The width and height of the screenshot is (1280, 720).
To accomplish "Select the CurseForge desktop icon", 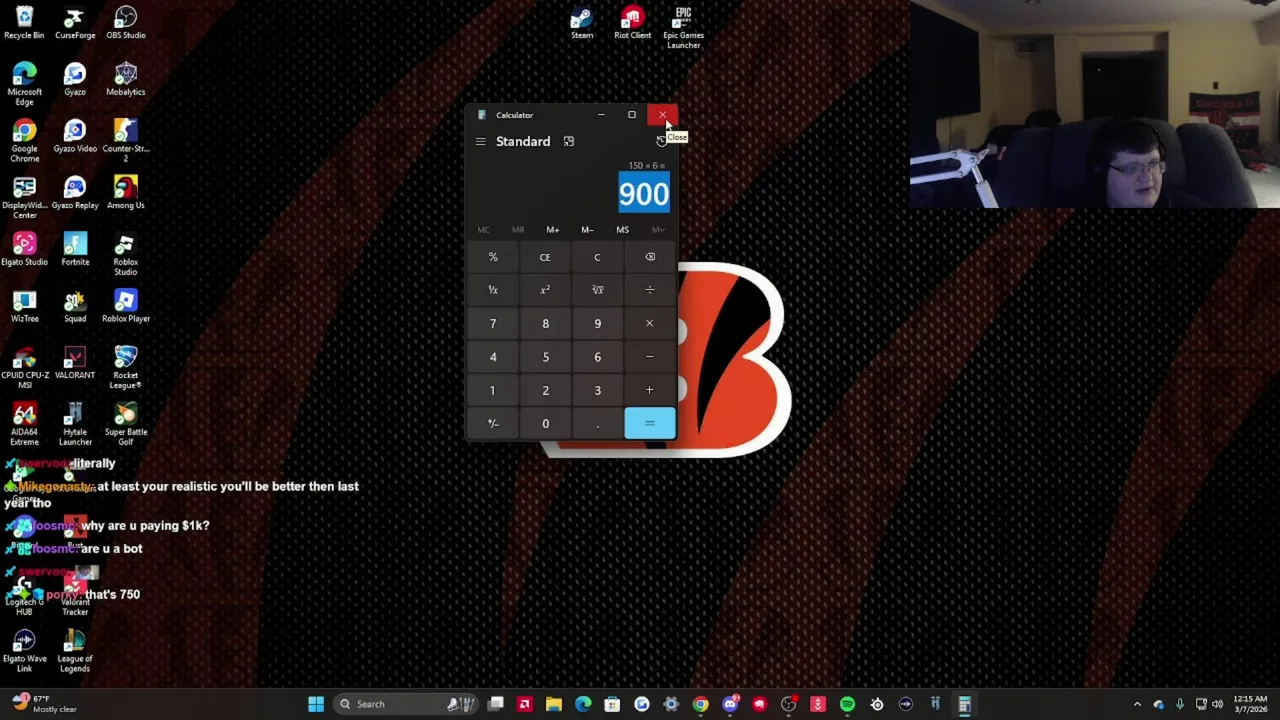I will point(75,23).
